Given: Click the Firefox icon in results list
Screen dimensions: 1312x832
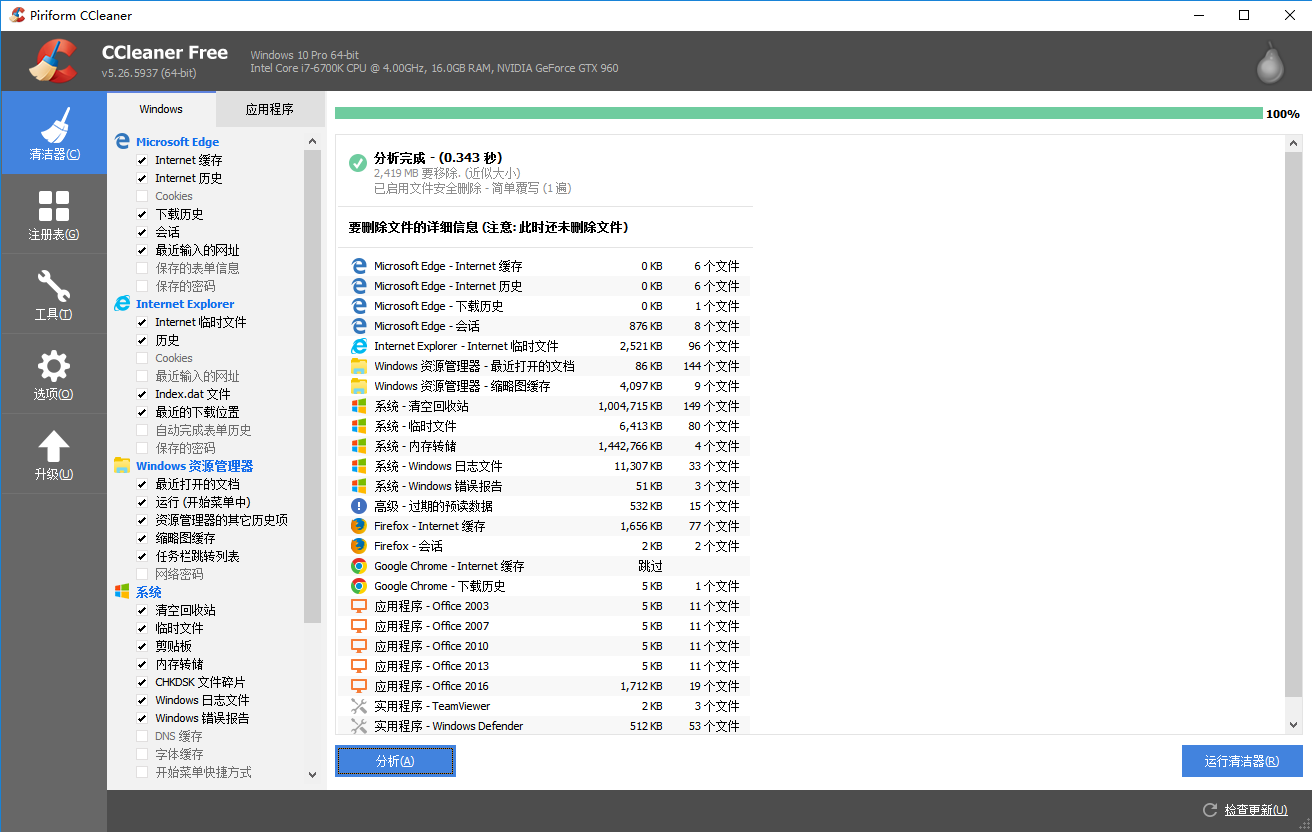Looking at the screenshot, I should [x=359, y=525].
